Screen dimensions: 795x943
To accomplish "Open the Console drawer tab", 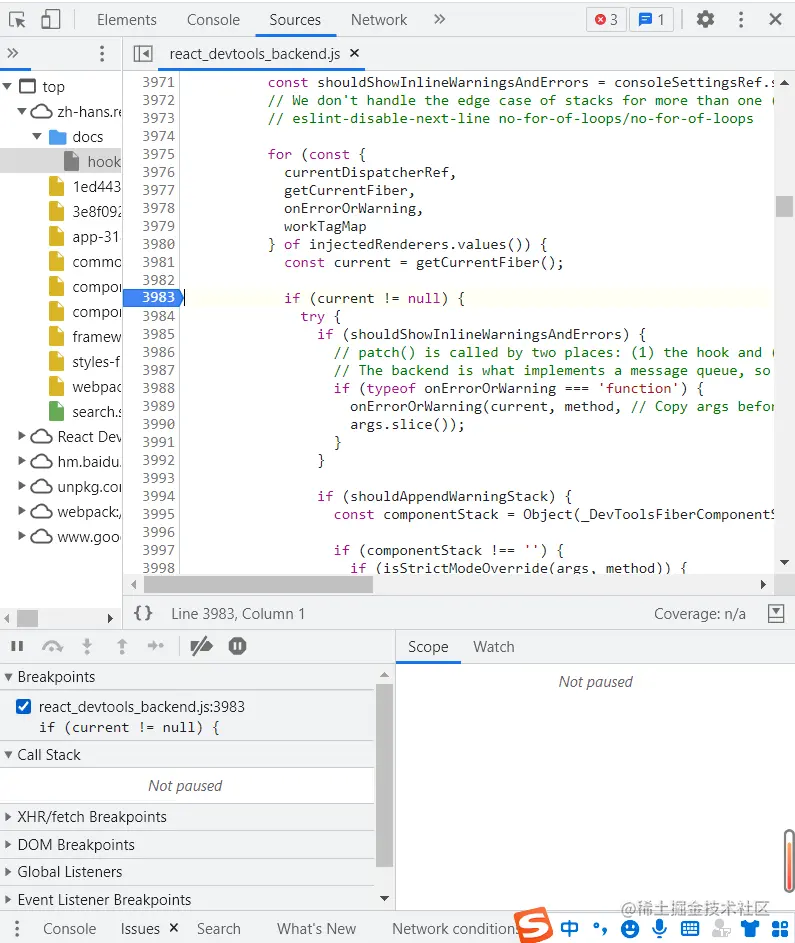I will point(70,929).
